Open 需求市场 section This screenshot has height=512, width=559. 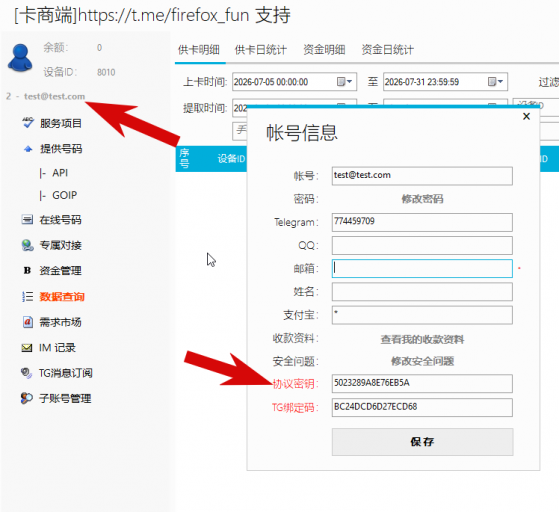tap(60, 322)
